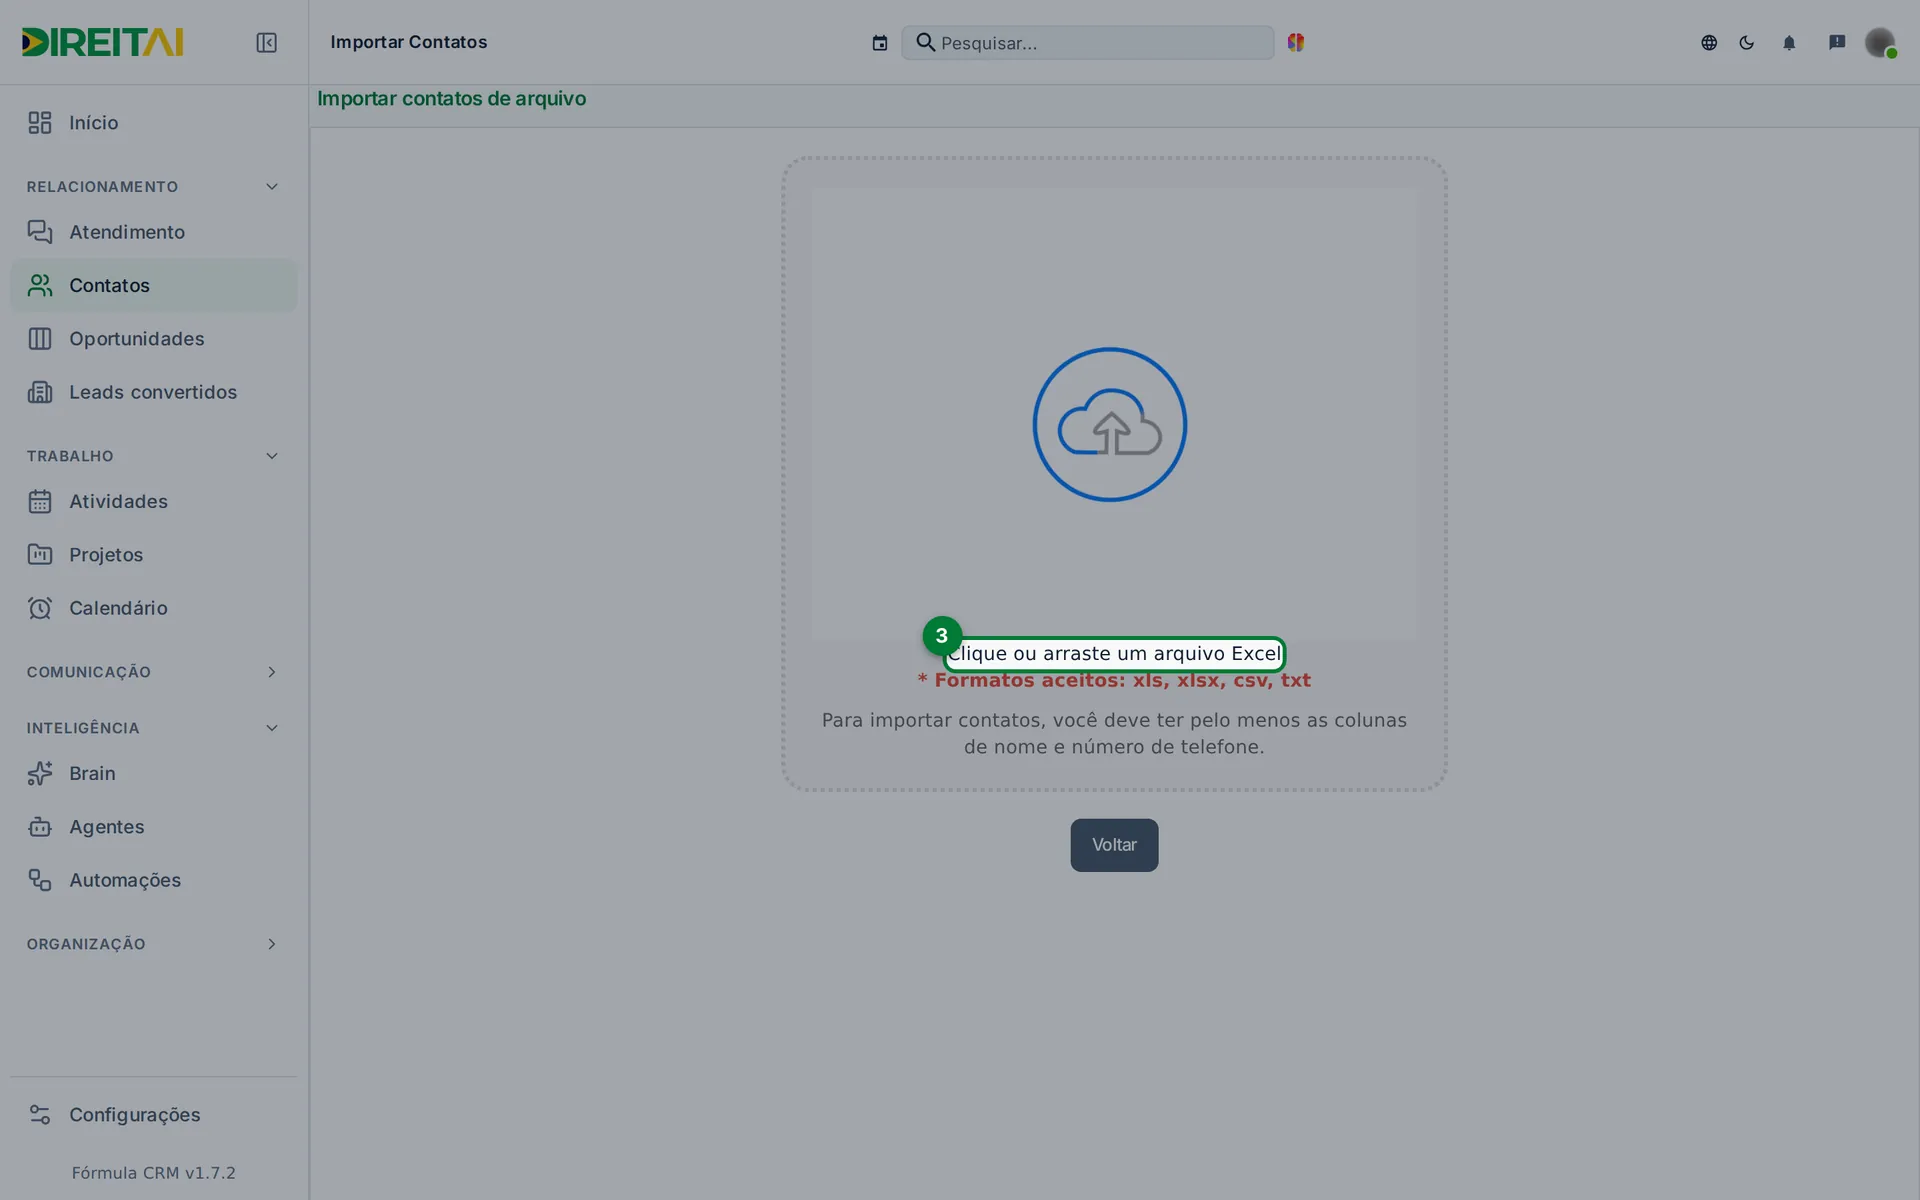The width and height of the screenshot is (1920, 1200).
Task: Click the DIREITAI logo
Action: point(102,42)
